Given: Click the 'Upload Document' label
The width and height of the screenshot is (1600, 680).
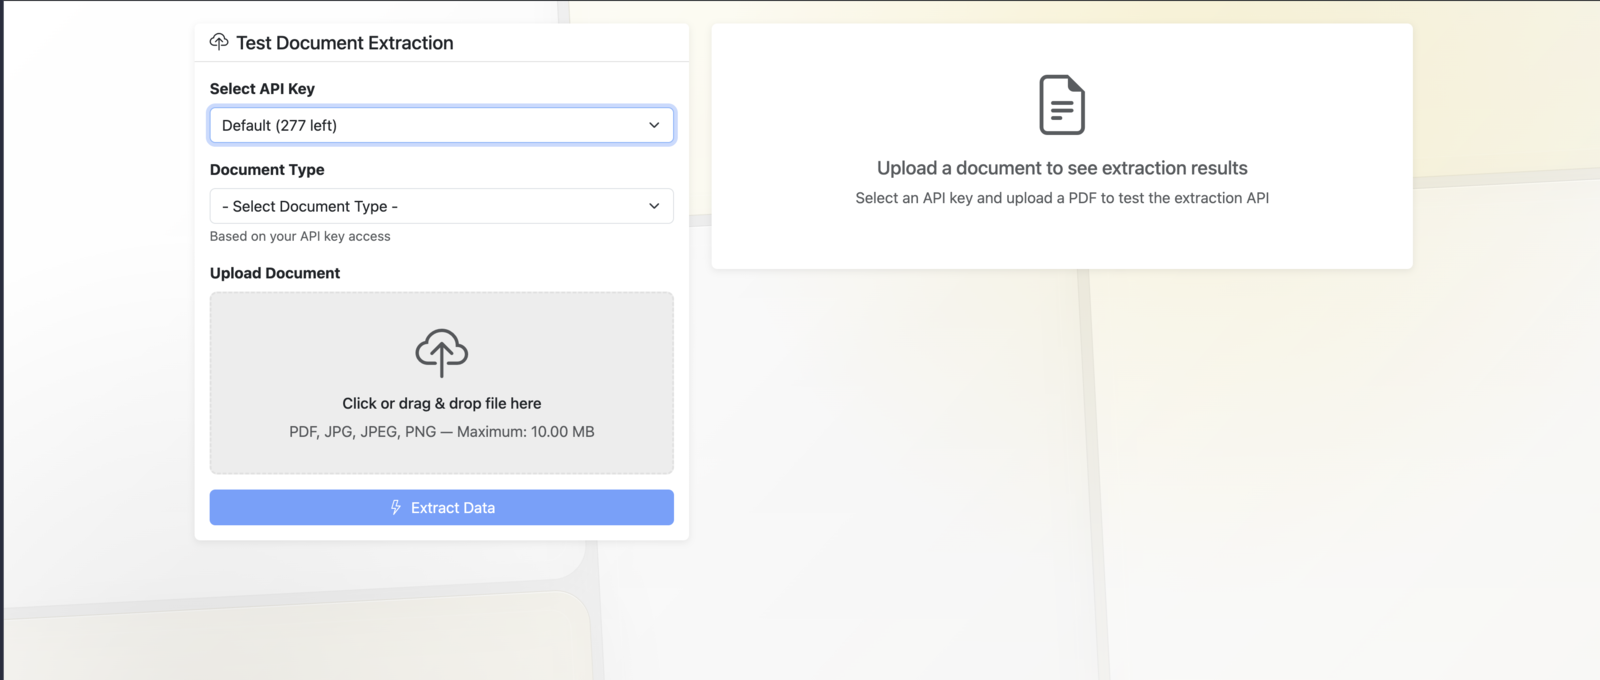Looking at the screenshot, I should pos(275,273).
